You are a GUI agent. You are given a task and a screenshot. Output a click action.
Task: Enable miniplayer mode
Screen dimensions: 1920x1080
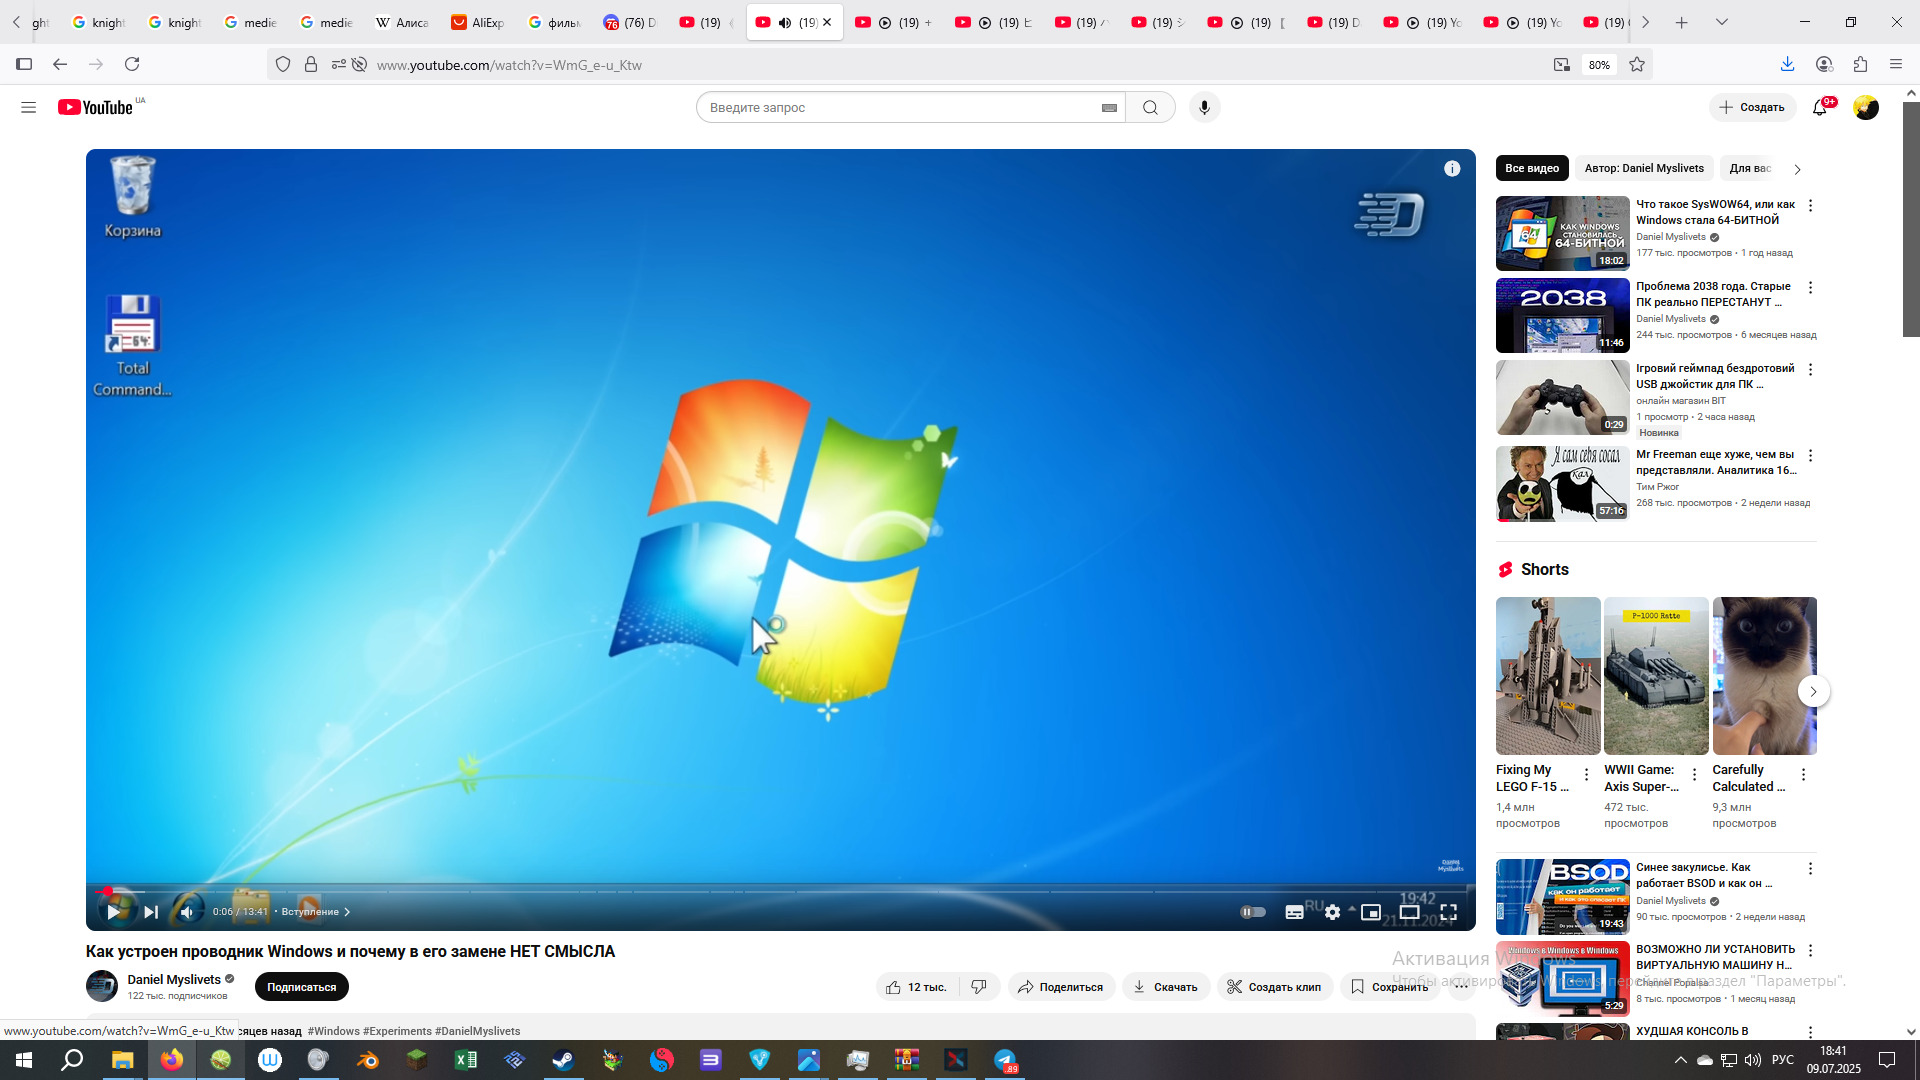tap(1371, 911)
